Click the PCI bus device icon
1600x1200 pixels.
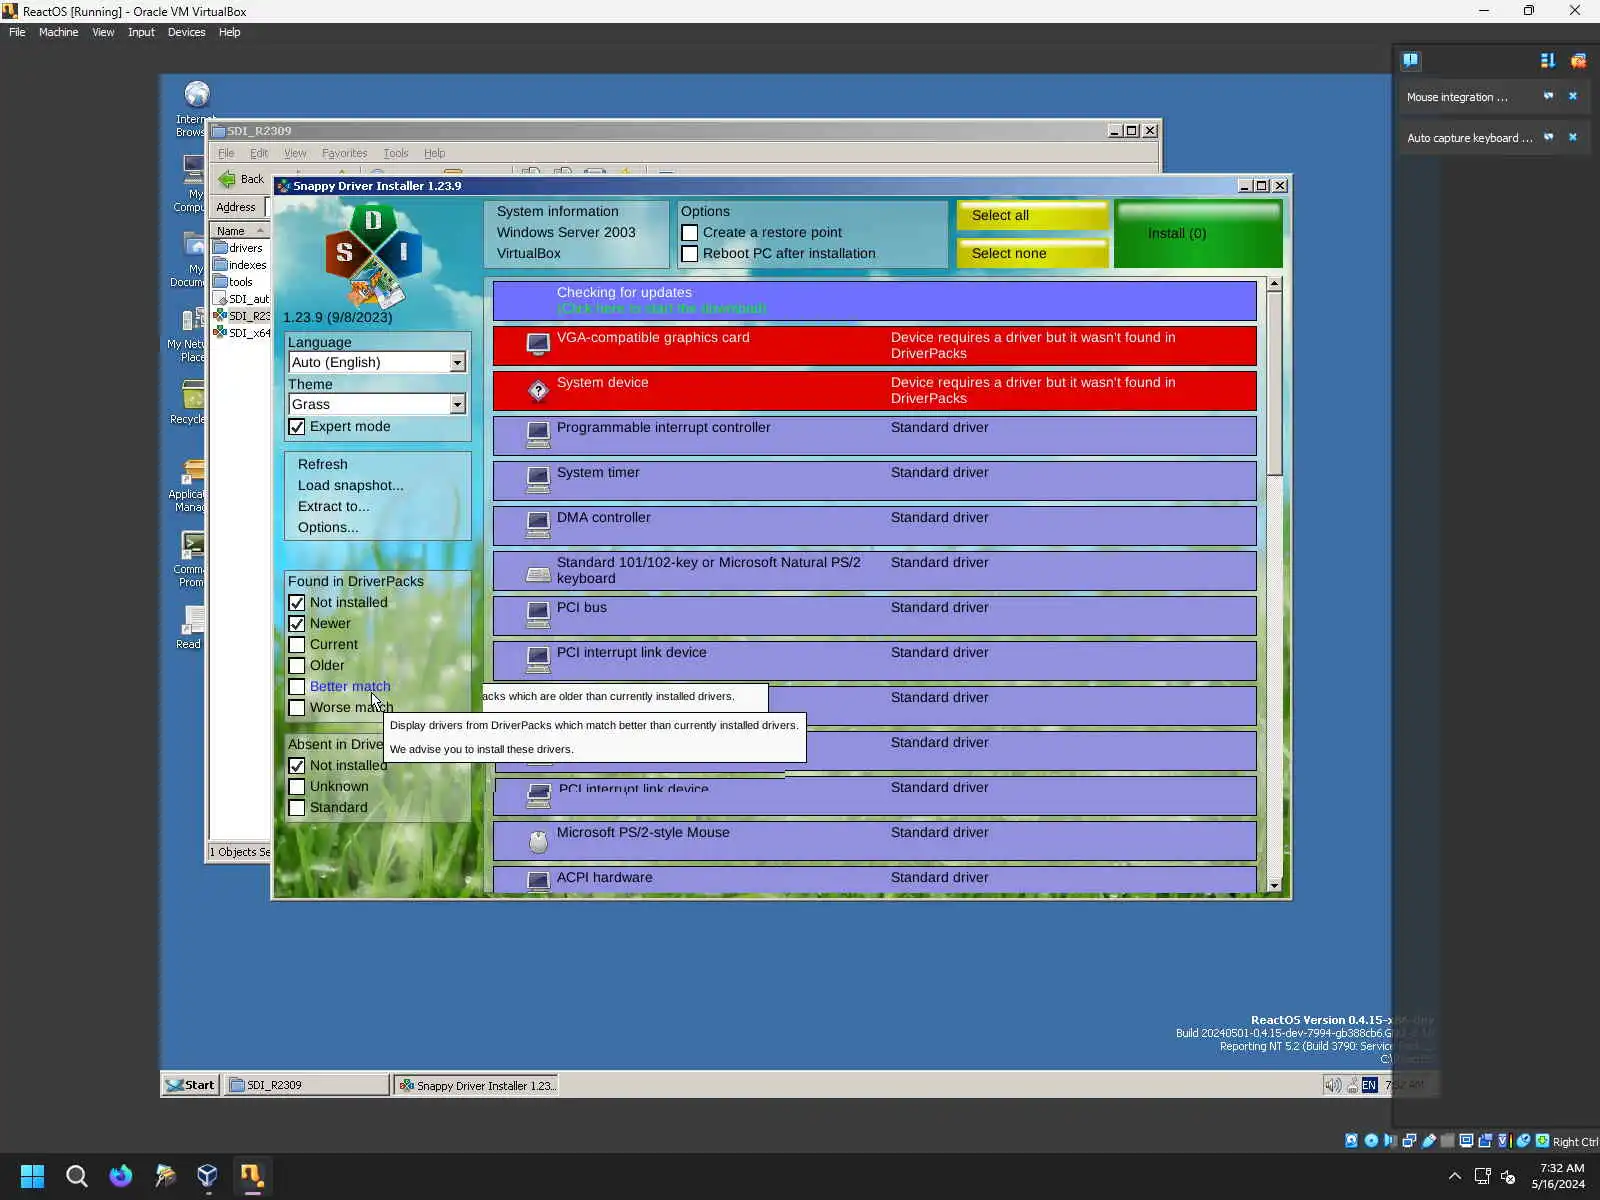click(x=538, y=615)
